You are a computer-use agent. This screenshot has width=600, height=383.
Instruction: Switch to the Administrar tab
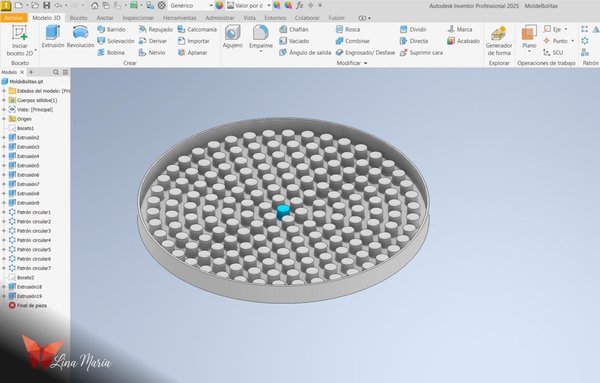[220, 18]
